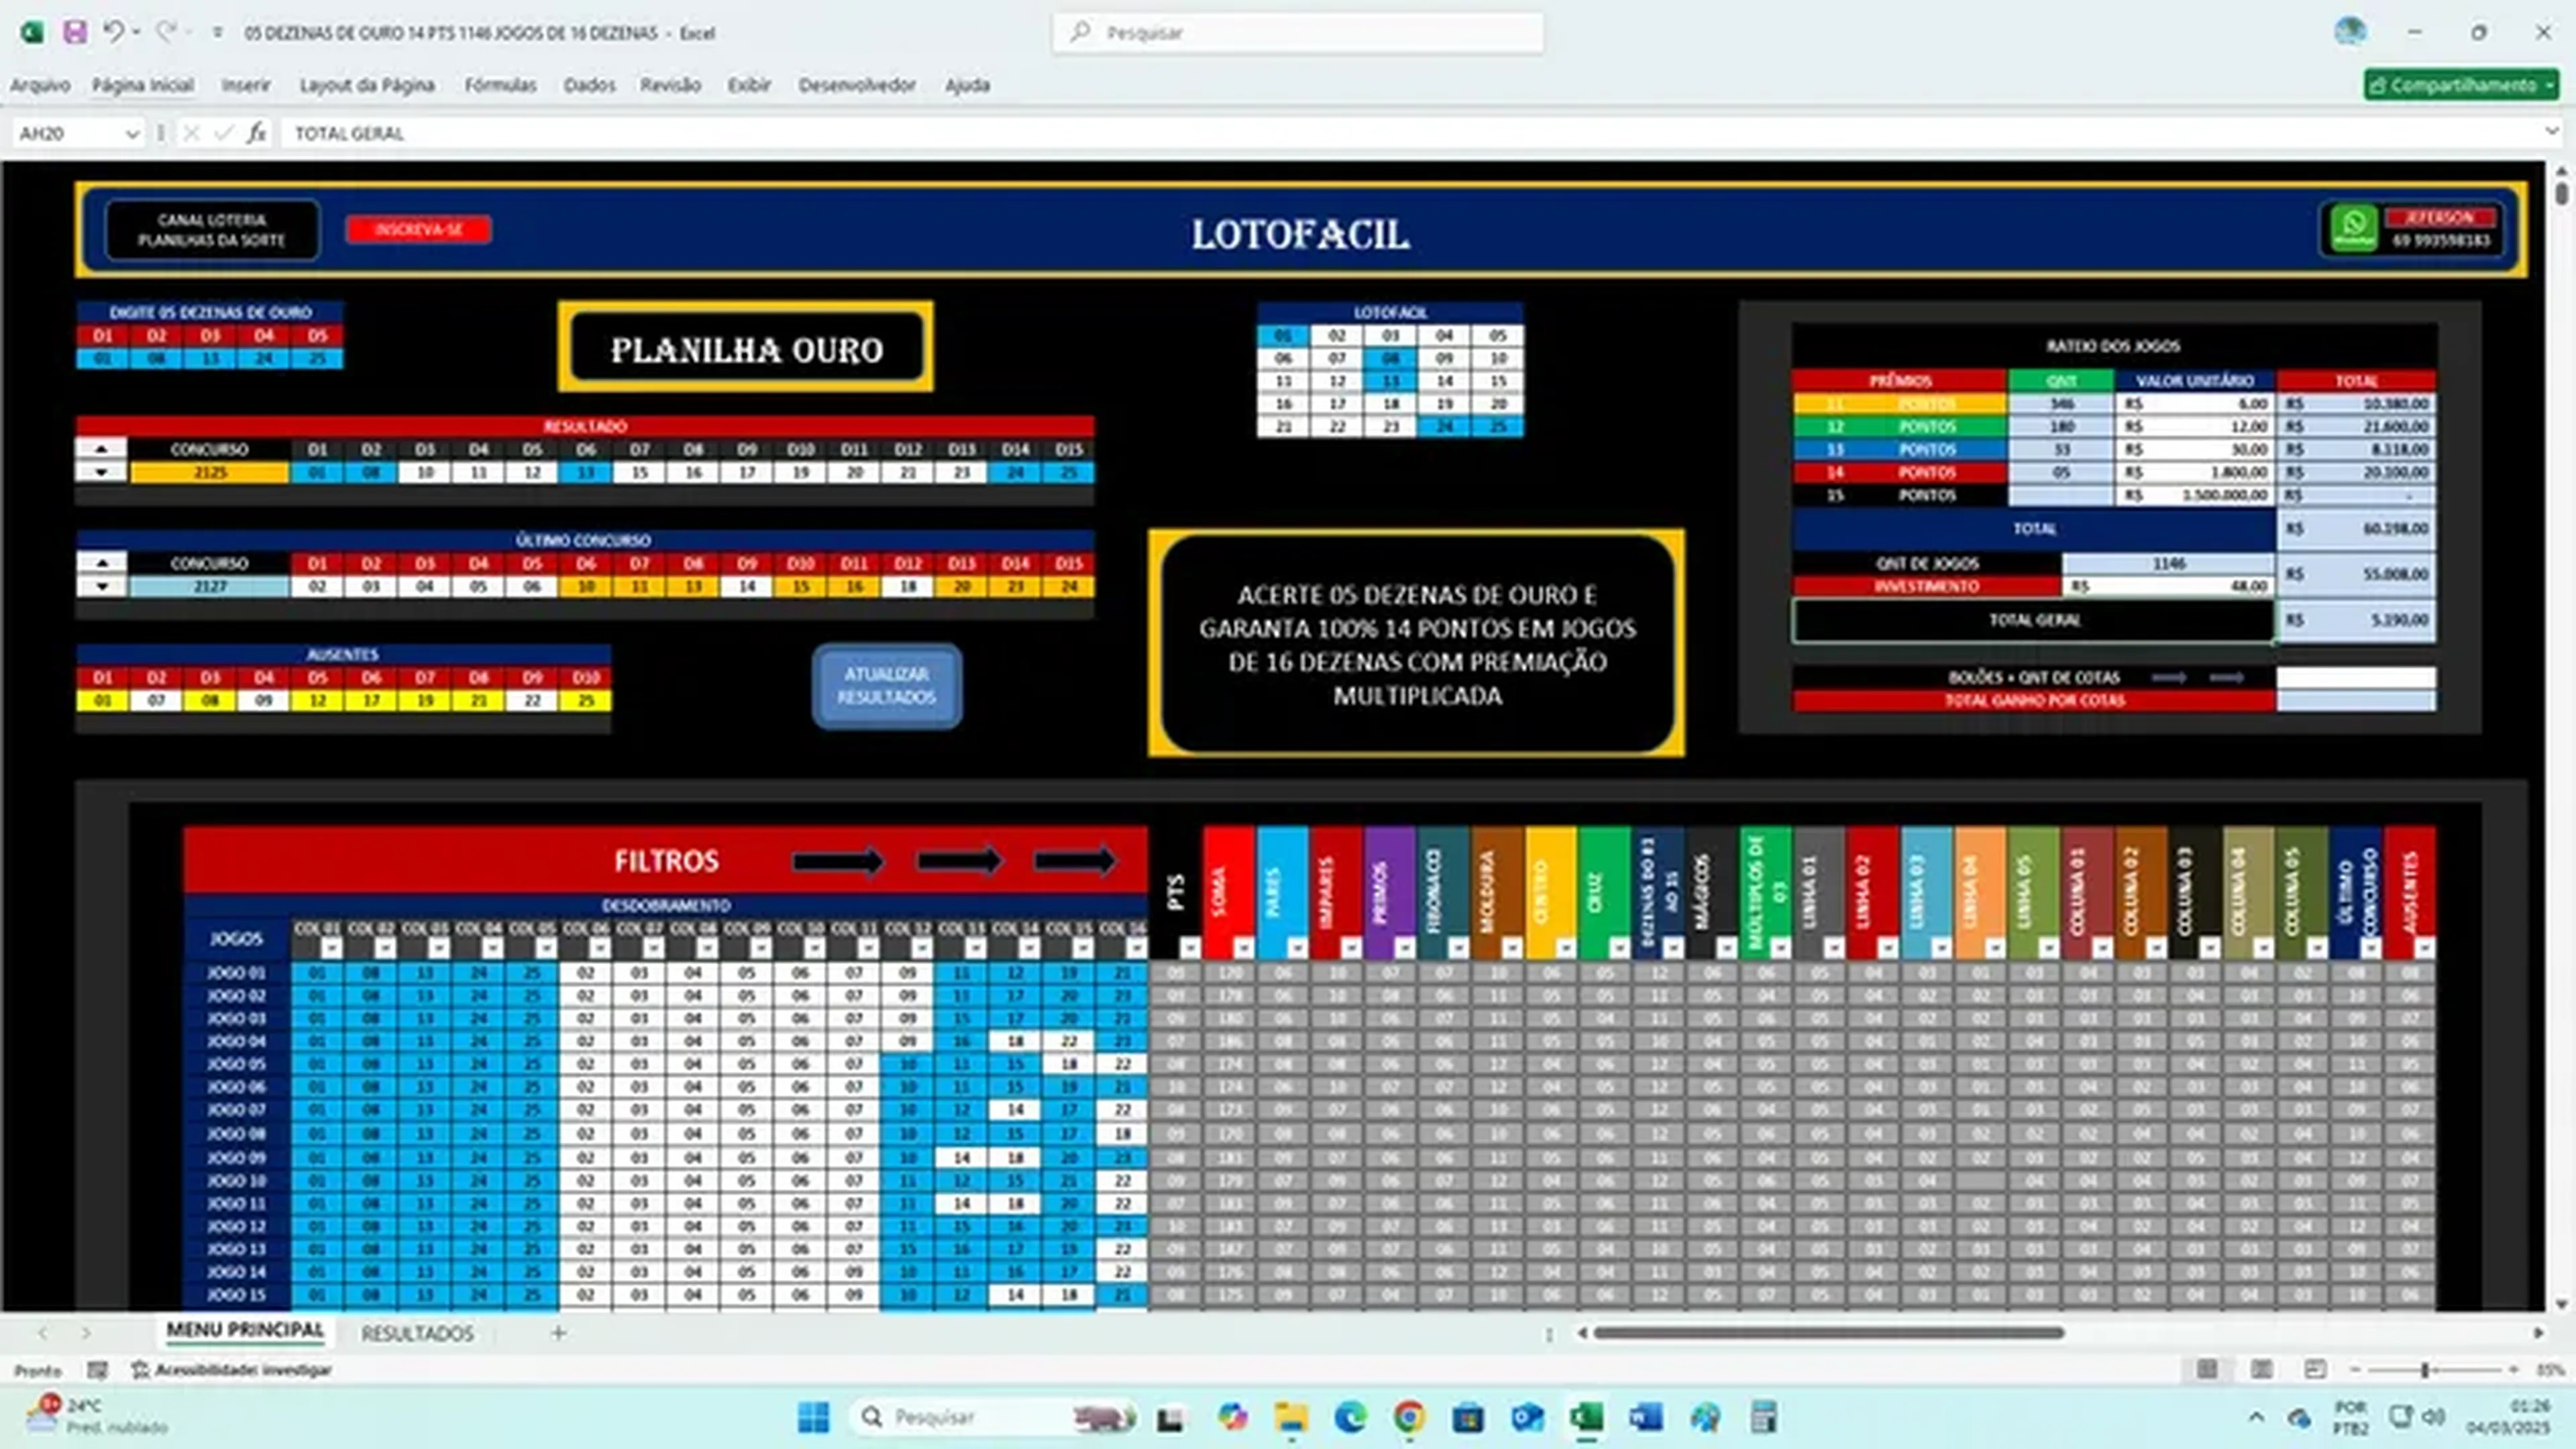Add a new sheet with plus icon
This screenshot has height=1449, width=2576.
[558, 1332]
